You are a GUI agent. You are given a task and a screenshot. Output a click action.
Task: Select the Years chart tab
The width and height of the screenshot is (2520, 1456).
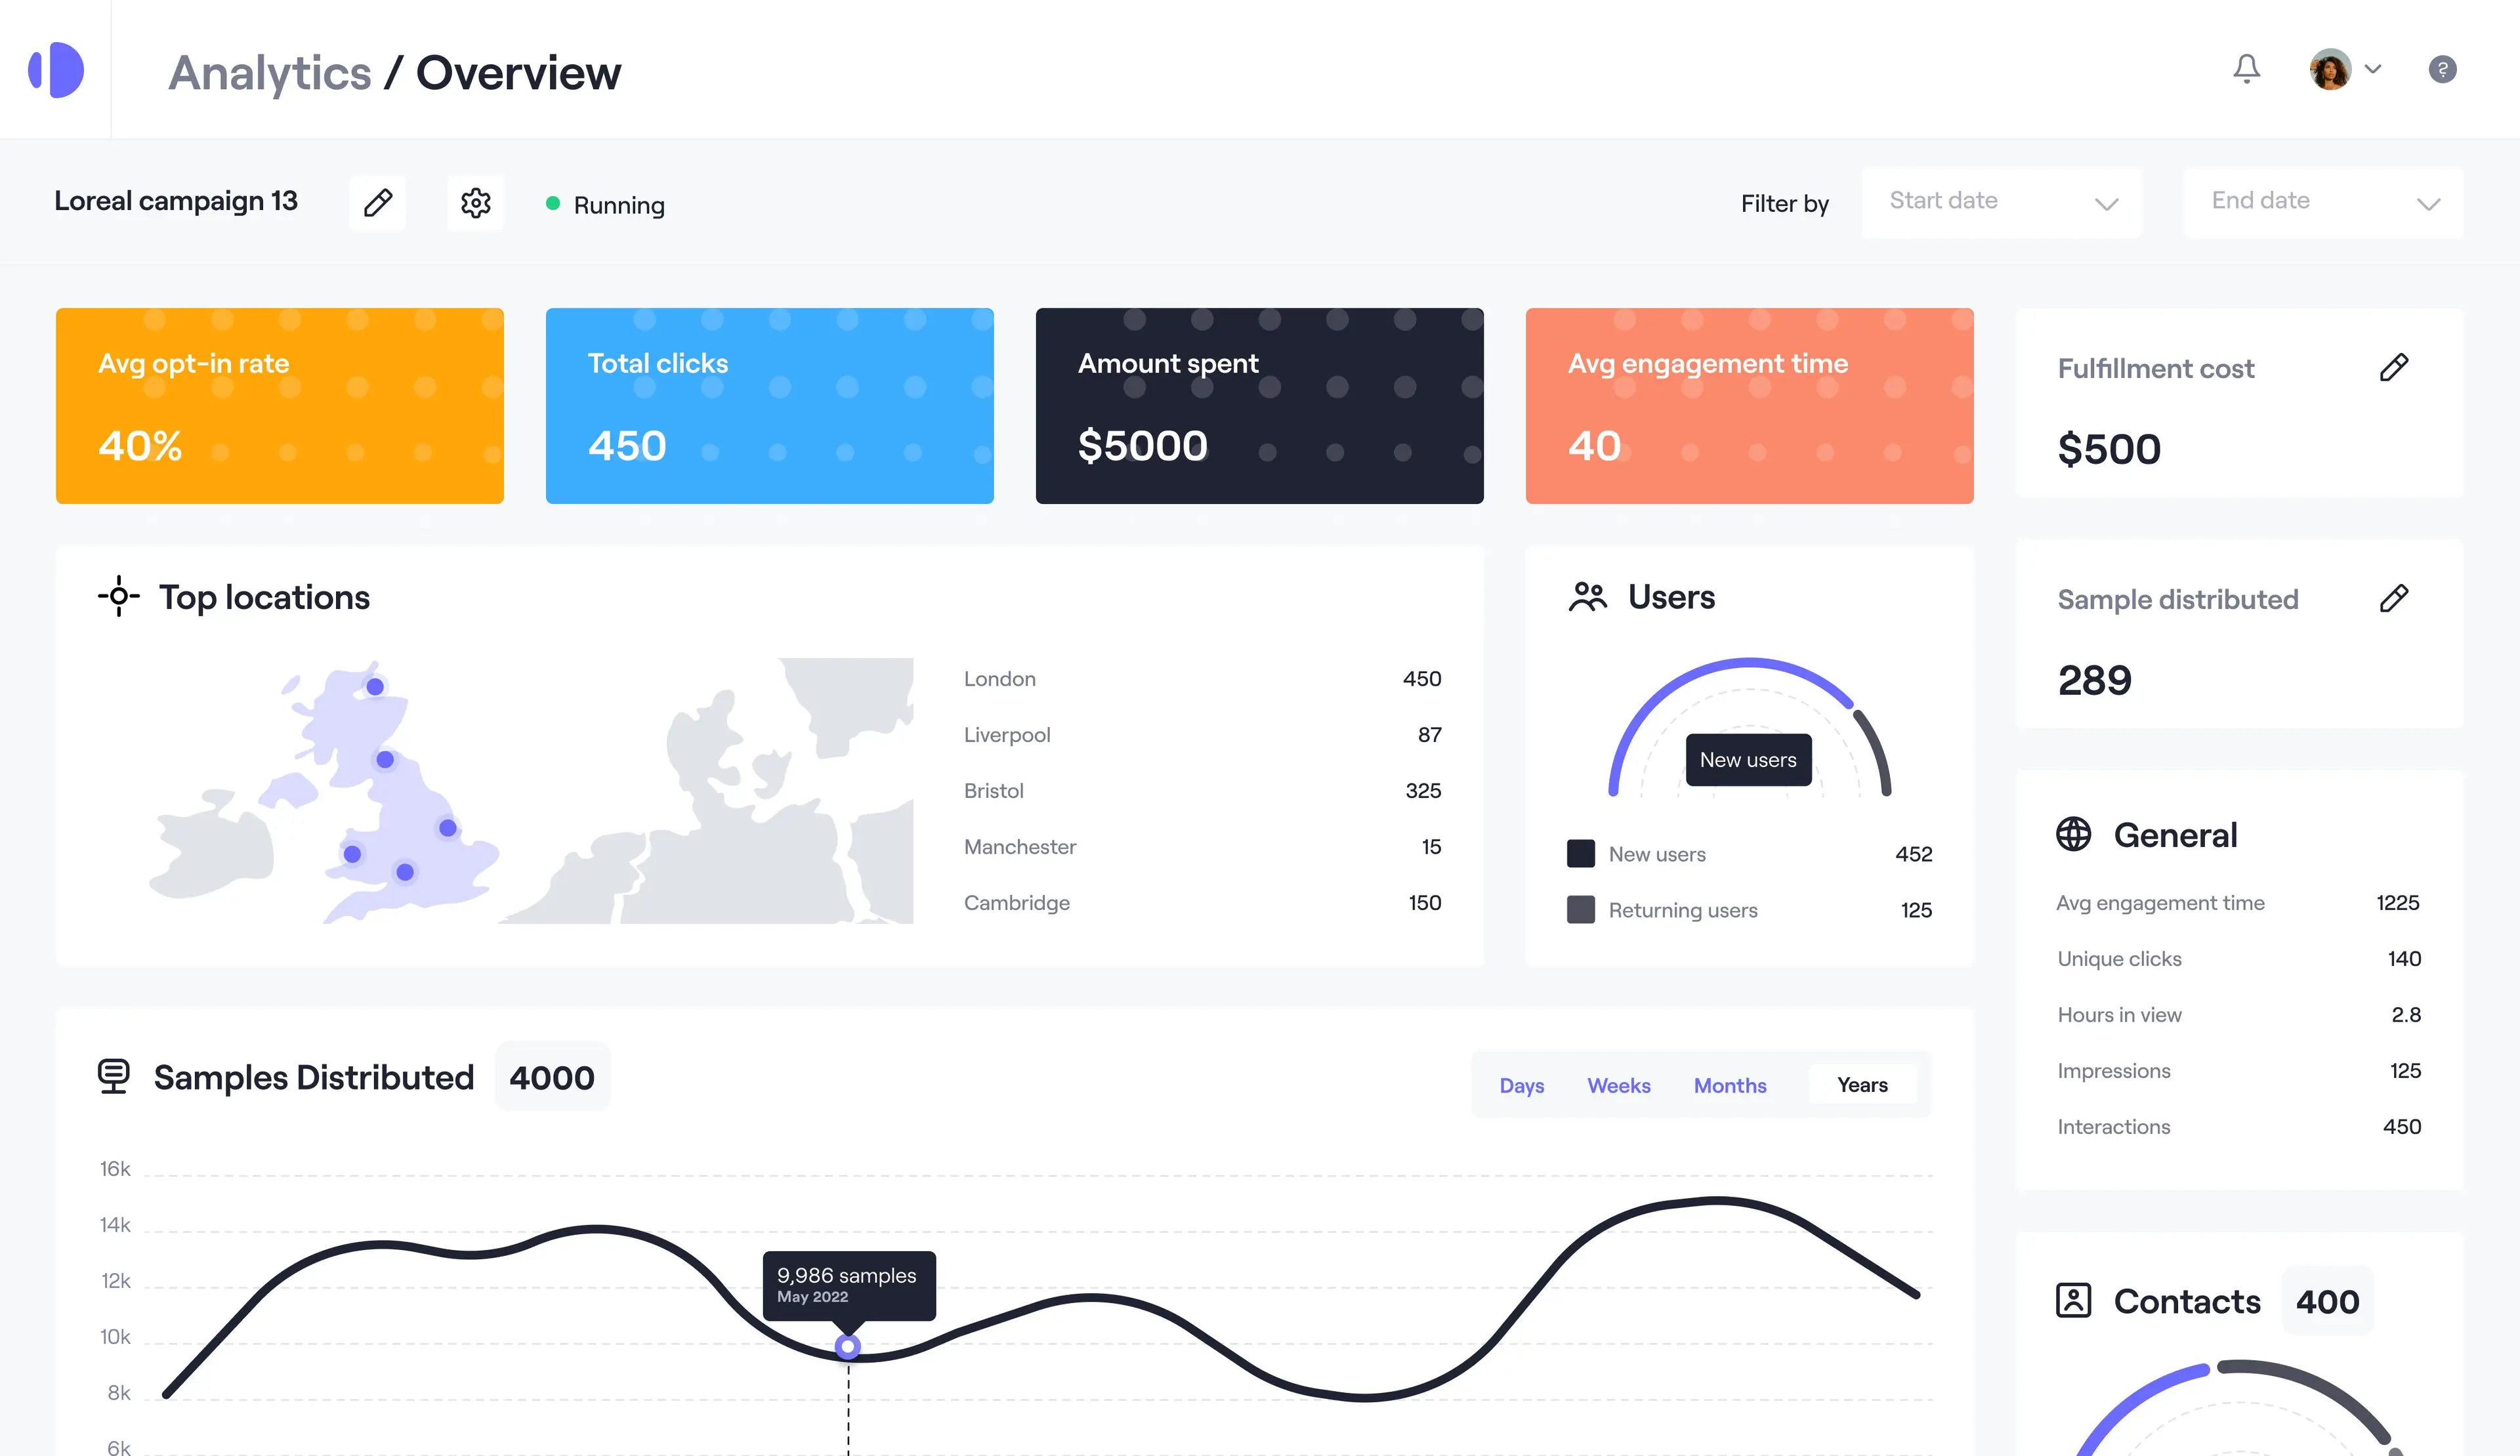pyautogui.click(x=1862, y=1085)
